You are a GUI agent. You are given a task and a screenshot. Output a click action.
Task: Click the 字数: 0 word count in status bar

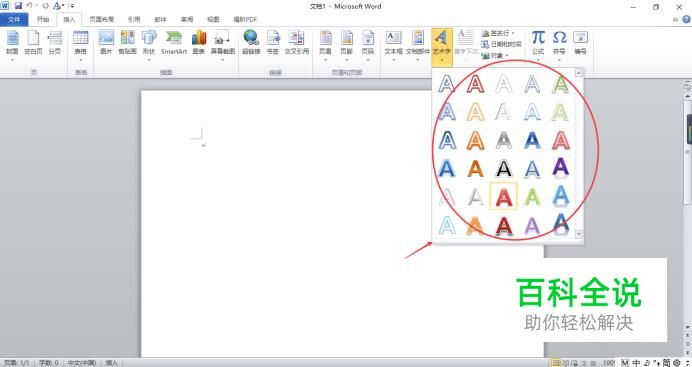coord(48,363)
